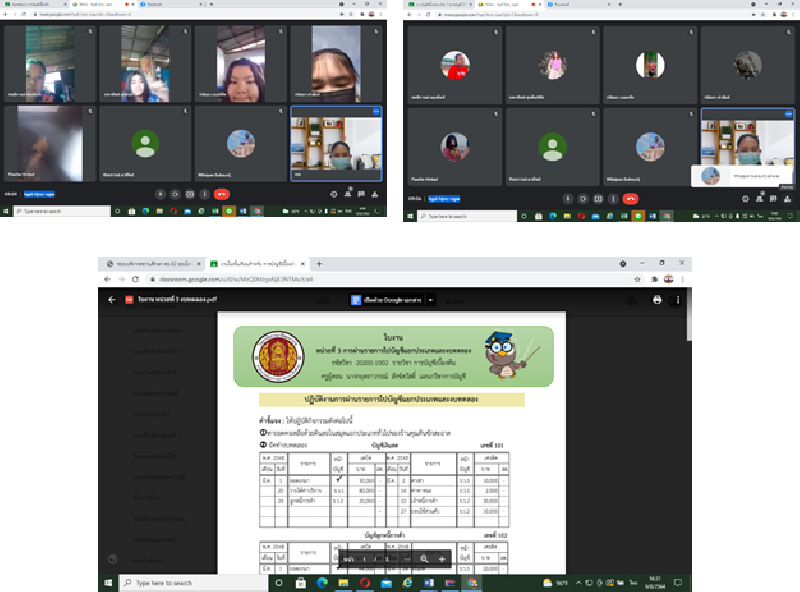Image resolution: width=800 pixels, height=592 pixels.
Task: Show the people list in the right Meet window
Action: point(760,198)
